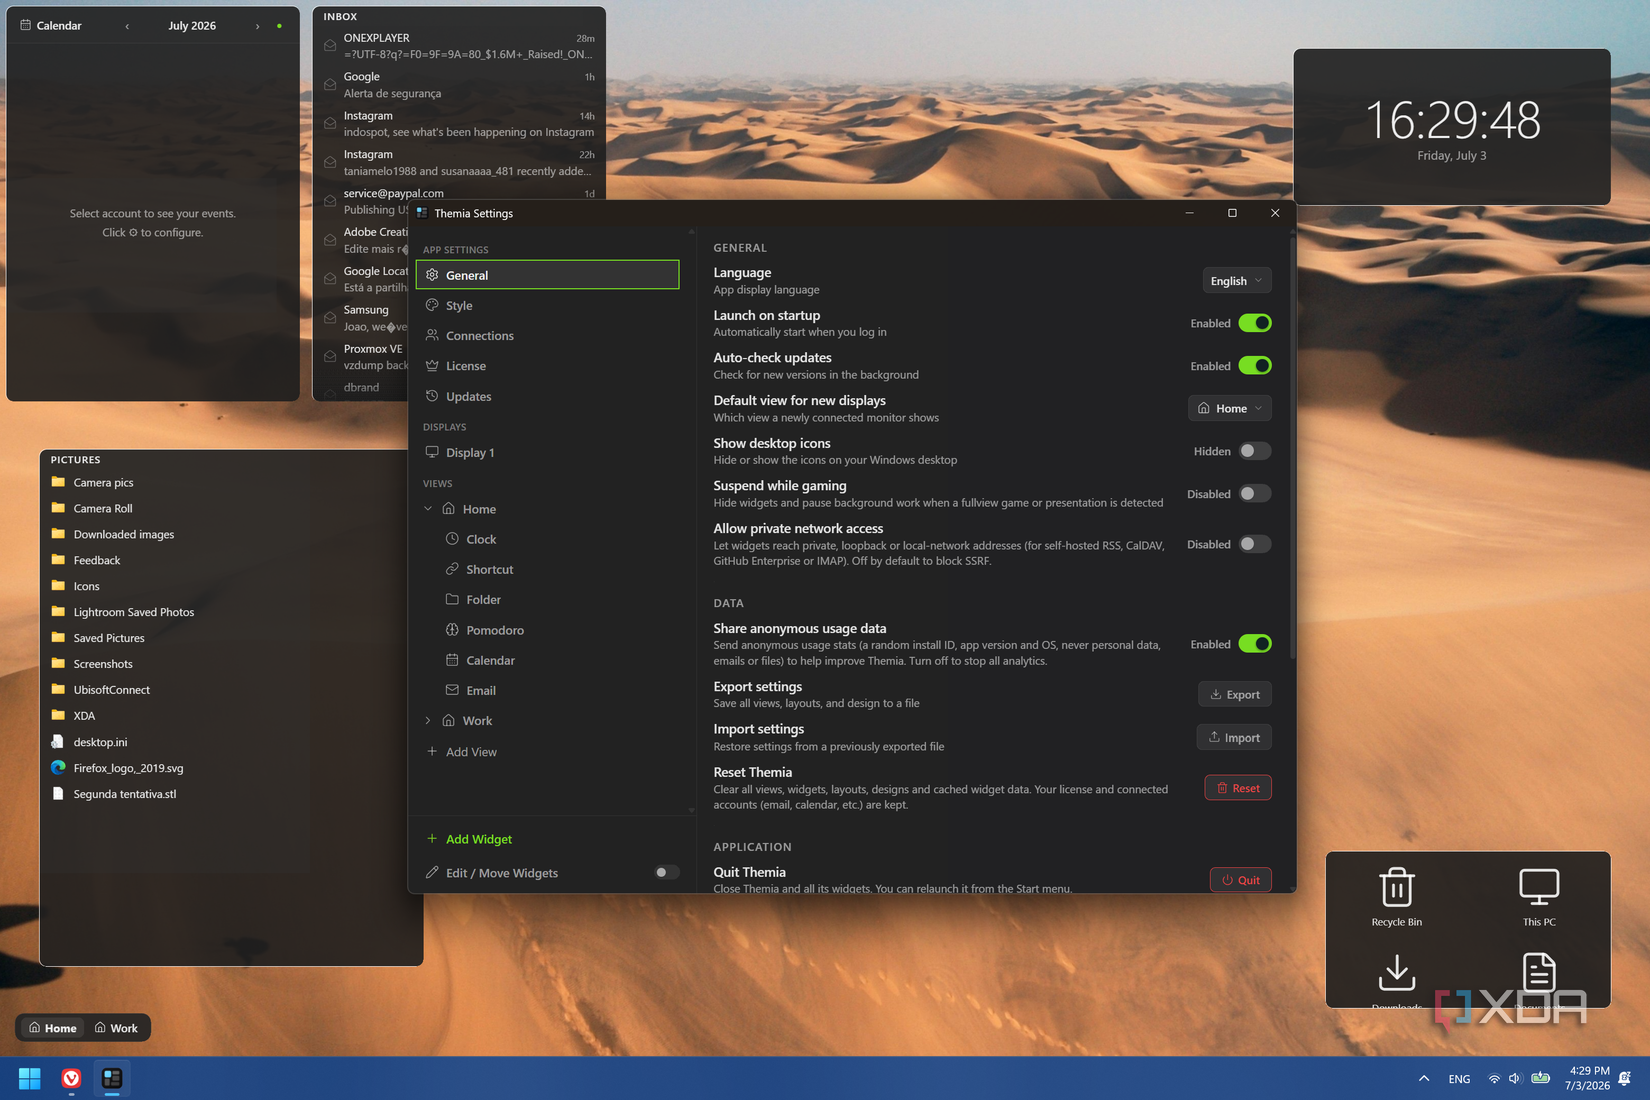Image resolution: width=1650 pixels, height=1100 pixels.
Task: Click the Themia icon in the taskbar
Action: pos(112,1078)
